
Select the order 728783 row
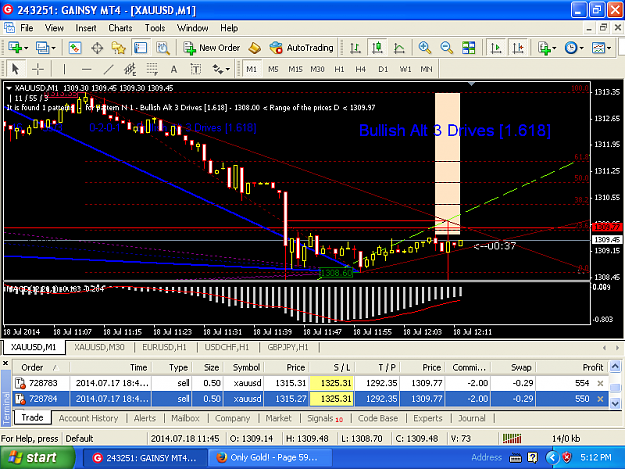tap(311, 383)
